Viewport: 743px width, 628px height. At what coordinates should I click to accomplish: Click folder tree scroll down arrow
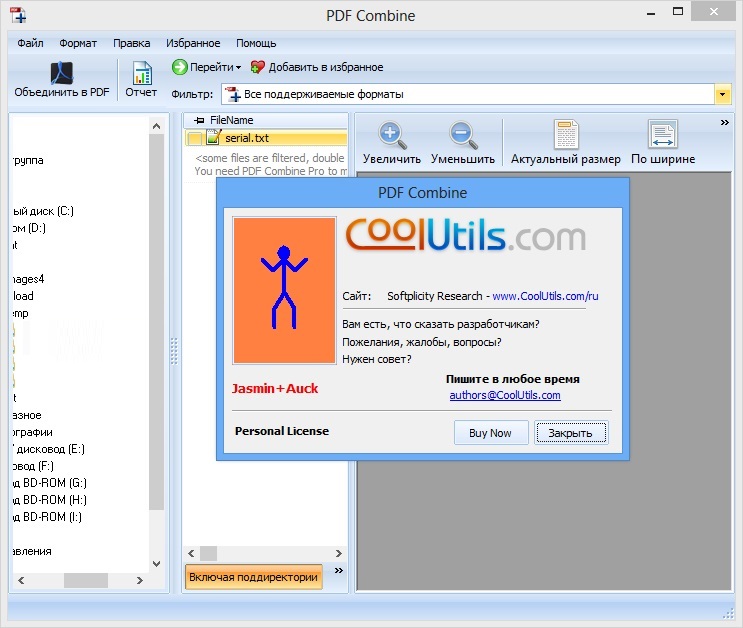coord(156,564)
